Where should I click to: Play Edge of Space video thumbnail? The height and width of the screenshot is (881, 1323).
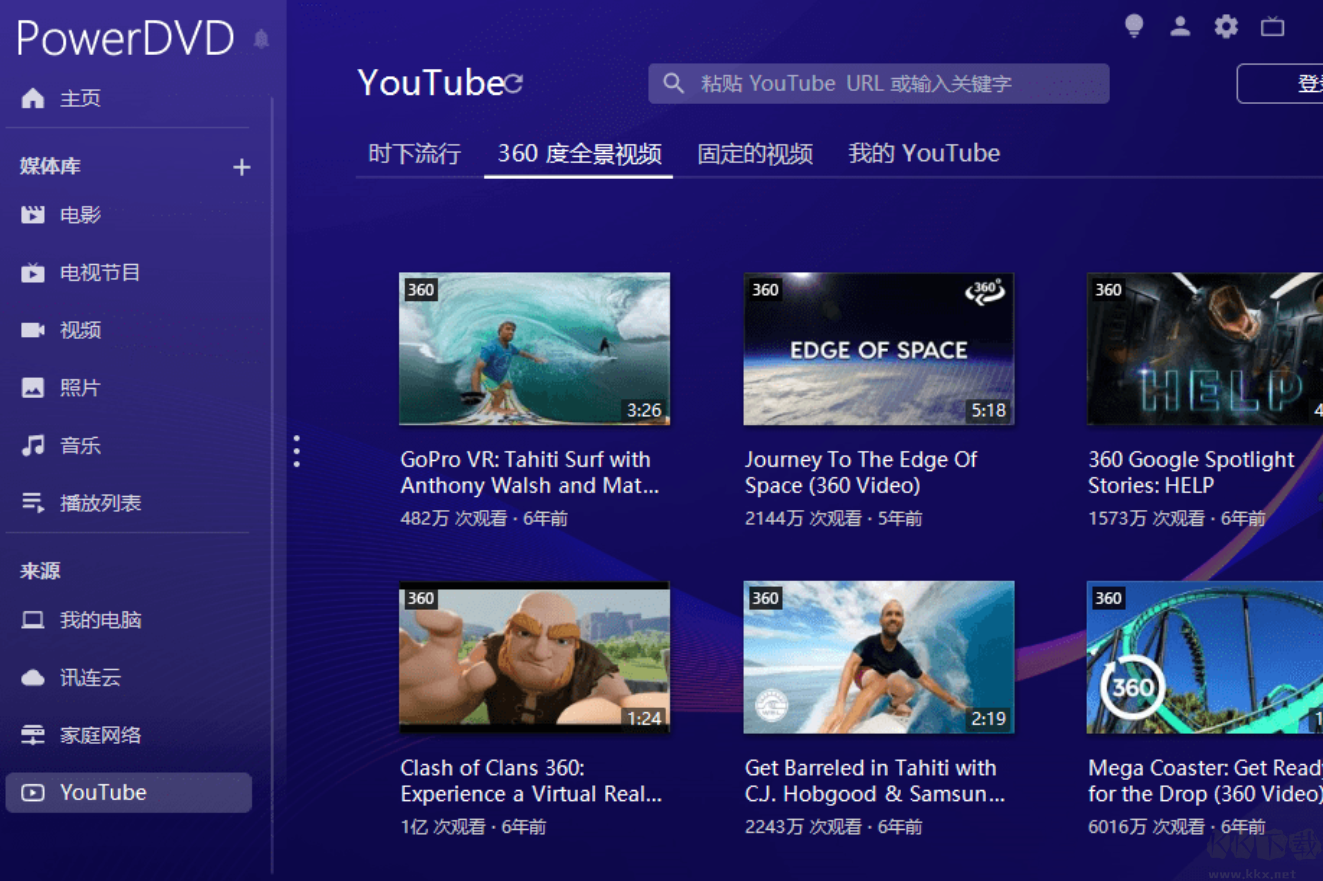click(x=879, y=349)
